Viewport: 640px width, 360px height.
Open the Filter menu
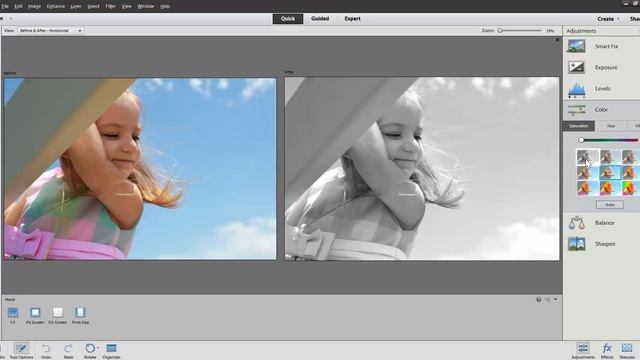click(x=110, y=7)
